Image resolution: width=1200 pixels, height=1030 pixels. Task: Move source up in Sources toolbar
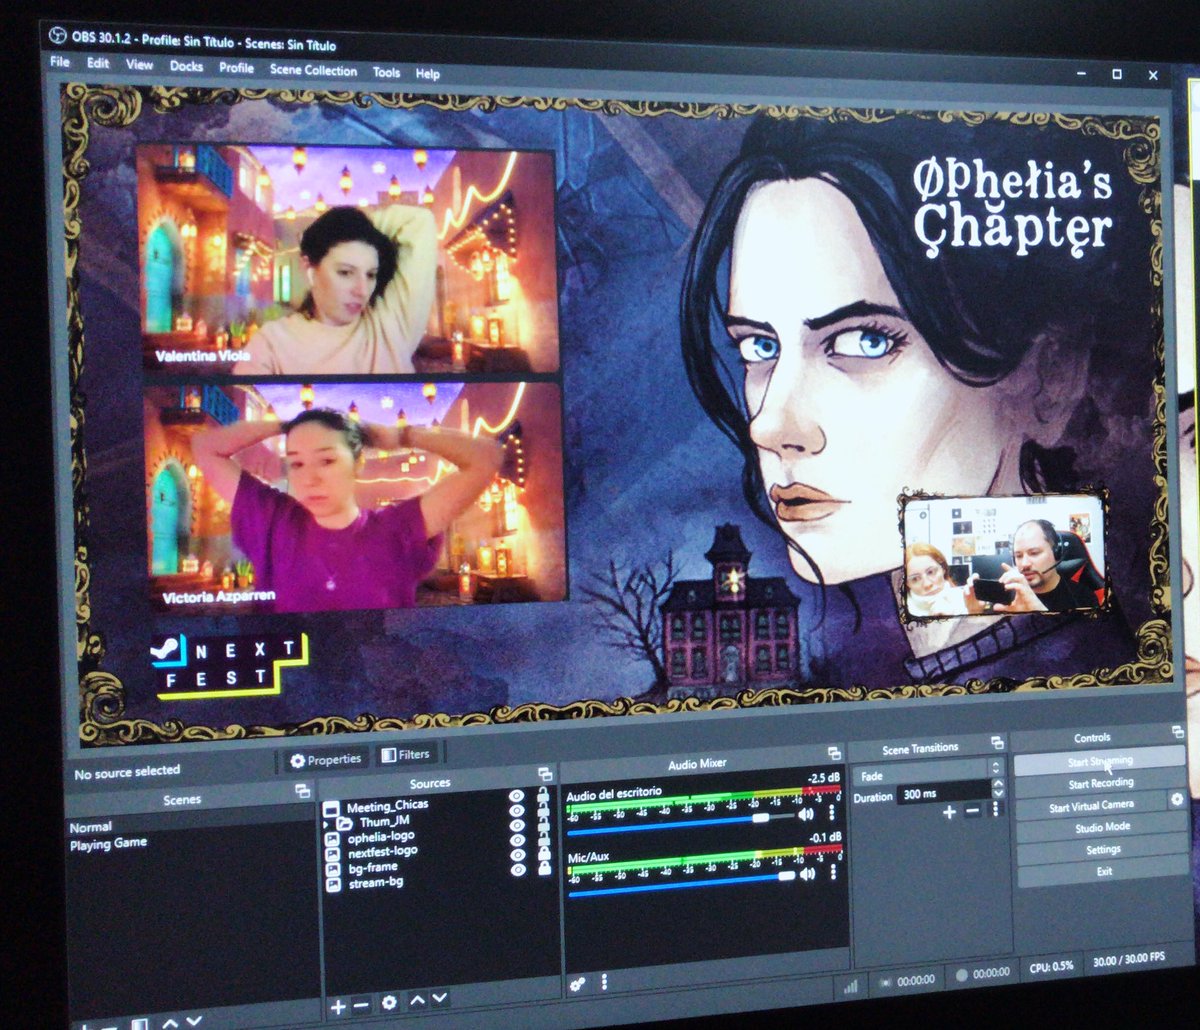417,1000
